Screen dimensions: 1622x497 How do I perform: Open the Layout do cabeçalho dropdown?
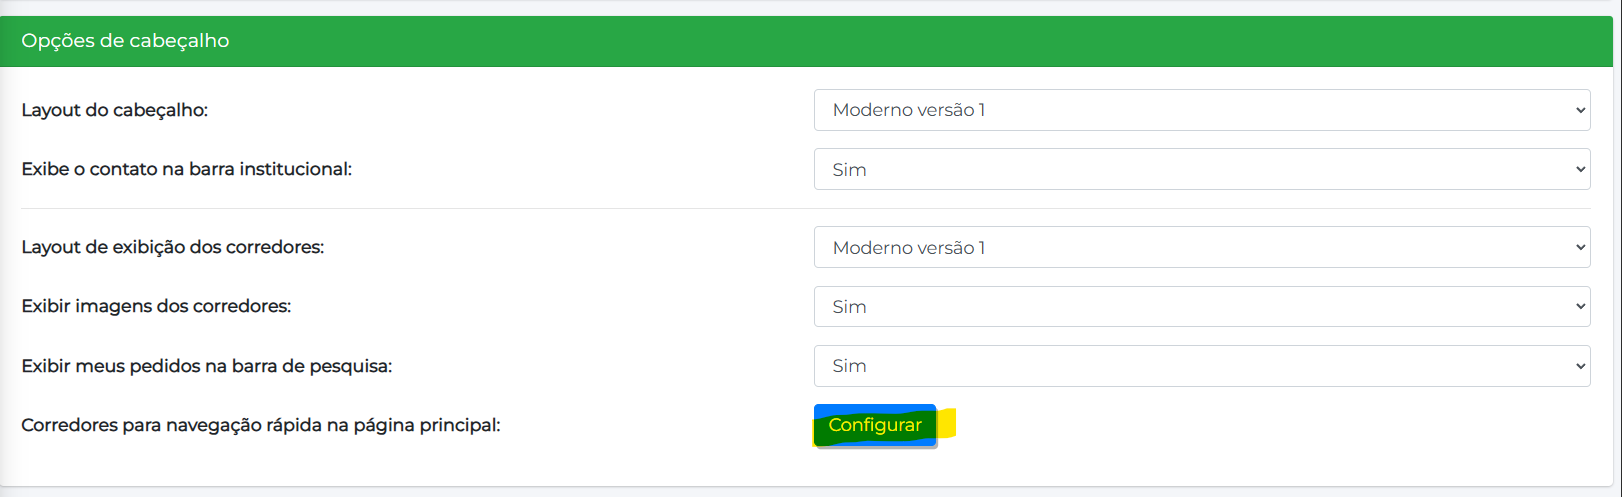tap(1200, 110)
